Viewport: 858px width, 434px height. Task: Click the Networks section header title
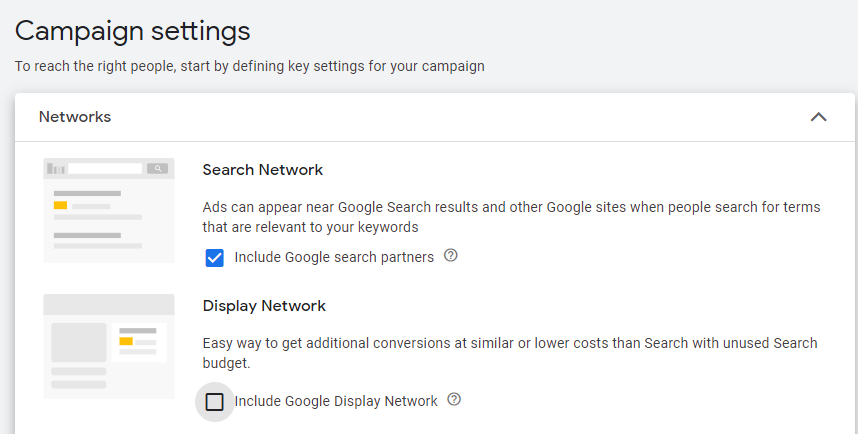(75, 117)
